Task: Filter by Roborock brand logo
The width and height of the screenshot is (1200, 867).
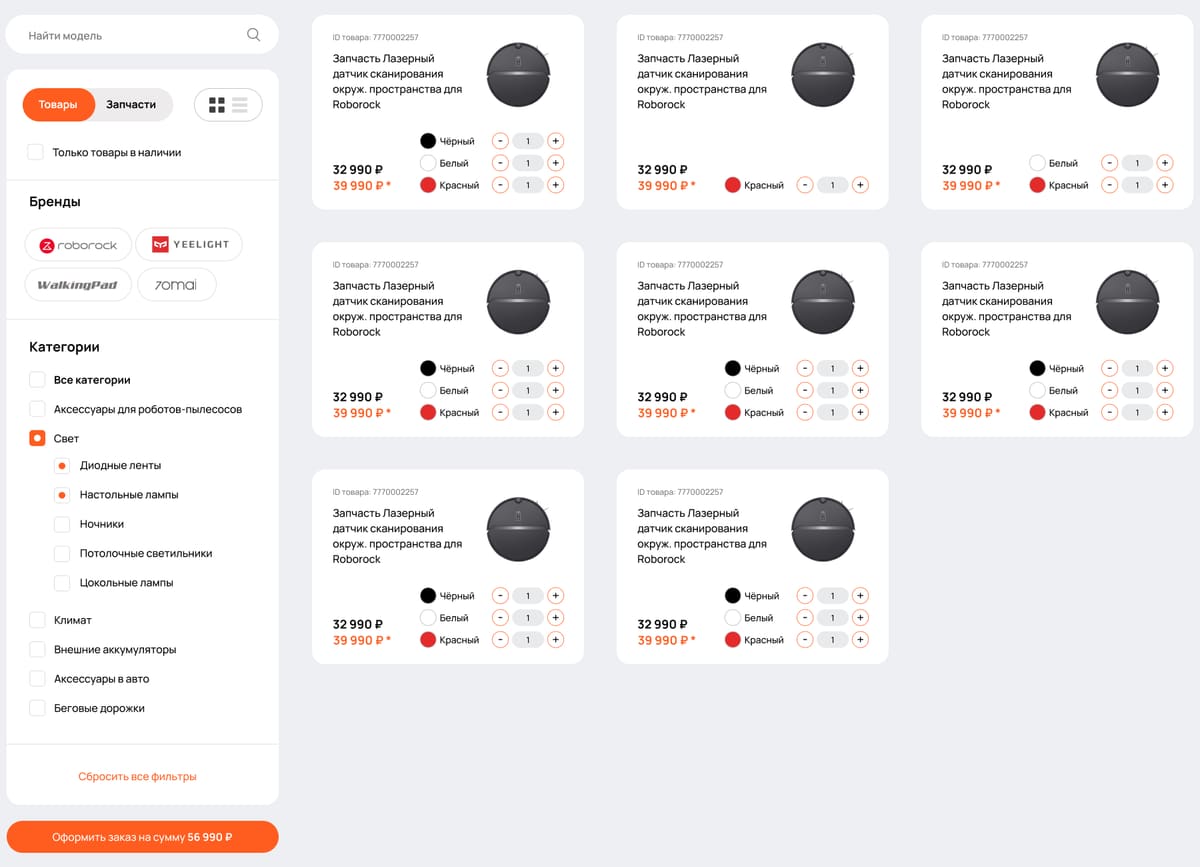Action: pos(78,245)
